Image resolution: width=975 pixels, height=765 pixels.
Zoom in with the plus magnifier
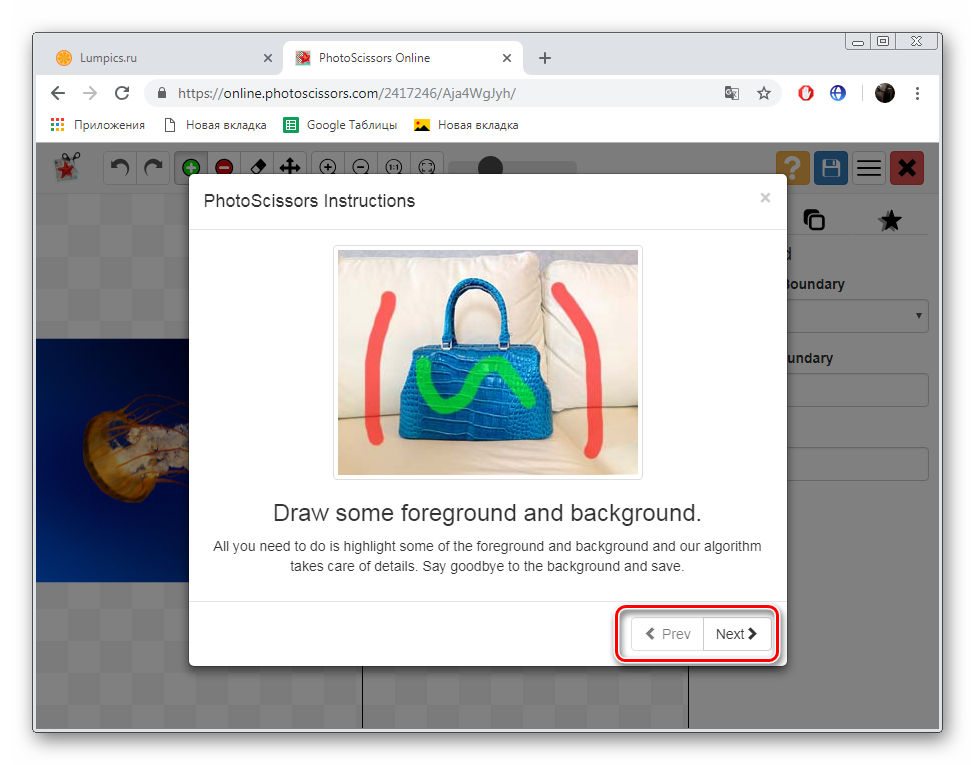point(328,168)
